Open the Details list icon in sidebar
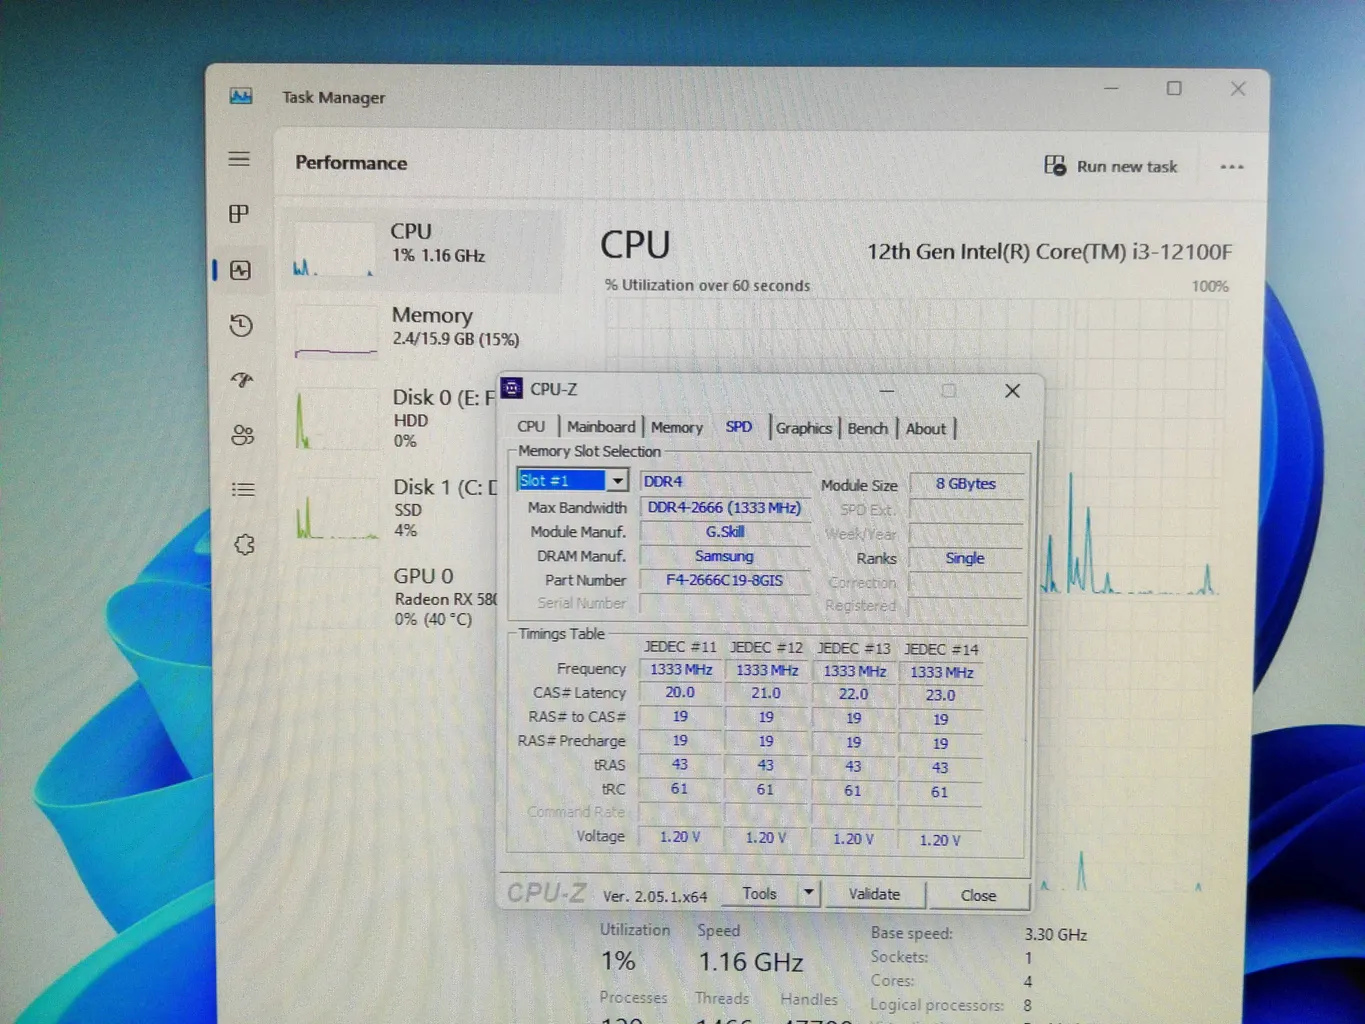The height and width of the screenshot is (1024, 1365). click(x=243, y=490)
